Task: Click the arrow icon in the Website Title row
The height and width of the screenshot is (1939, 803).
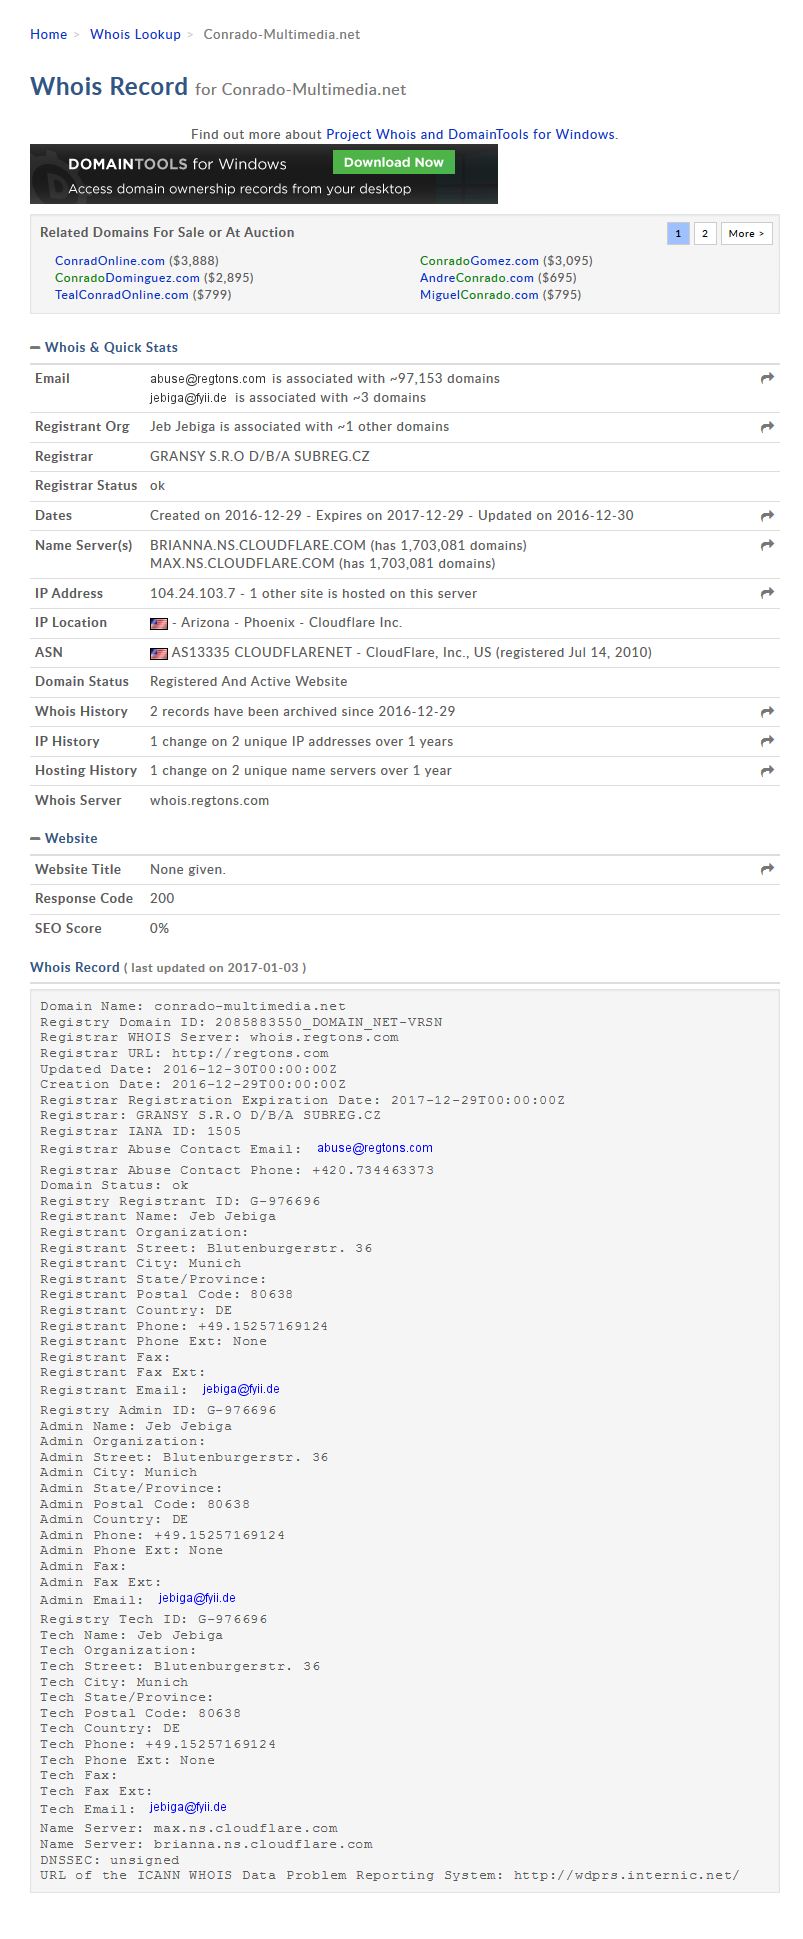Action: coord(767,869)
